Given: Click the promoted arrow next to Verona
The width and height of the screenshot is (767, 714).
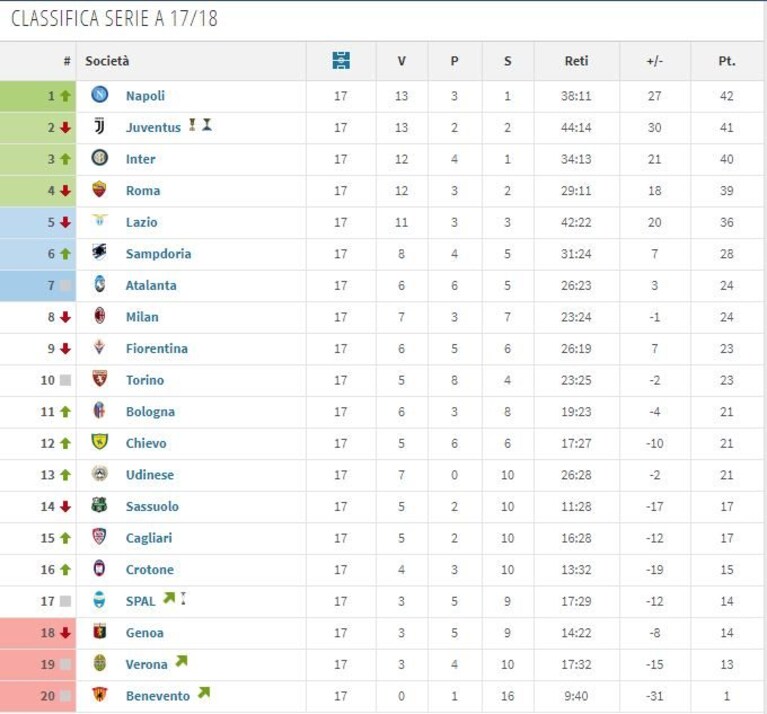Looking at the screenshot, I should pos(181,661).
